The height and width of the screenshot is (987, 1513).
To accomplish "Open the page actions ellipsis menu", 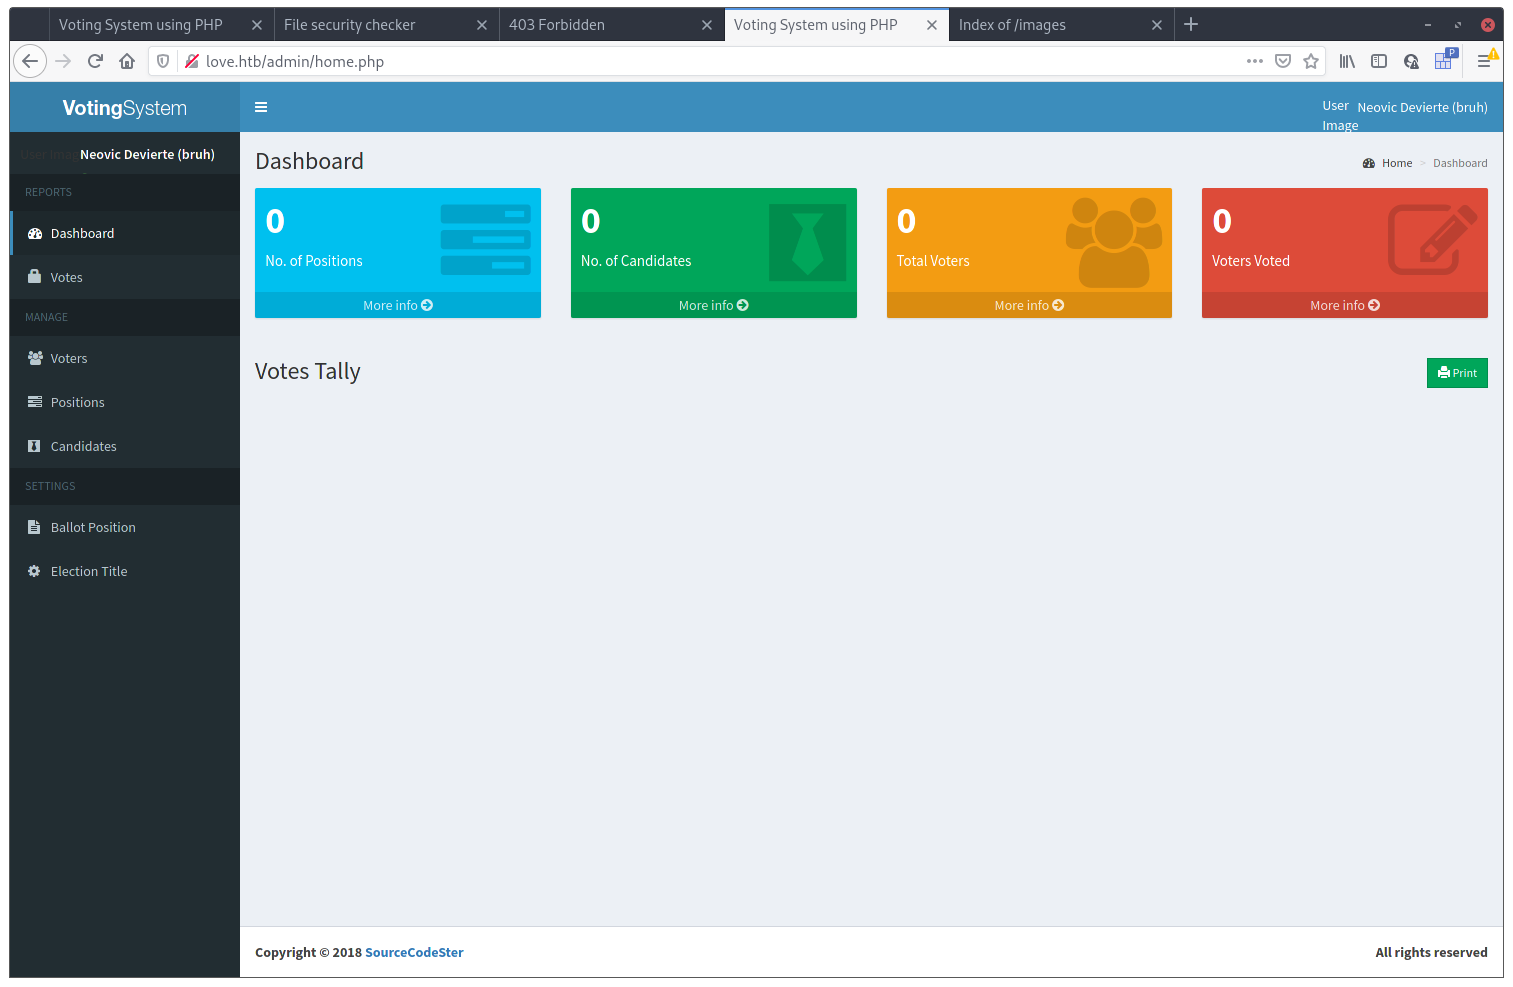I will coord(1254,61).
